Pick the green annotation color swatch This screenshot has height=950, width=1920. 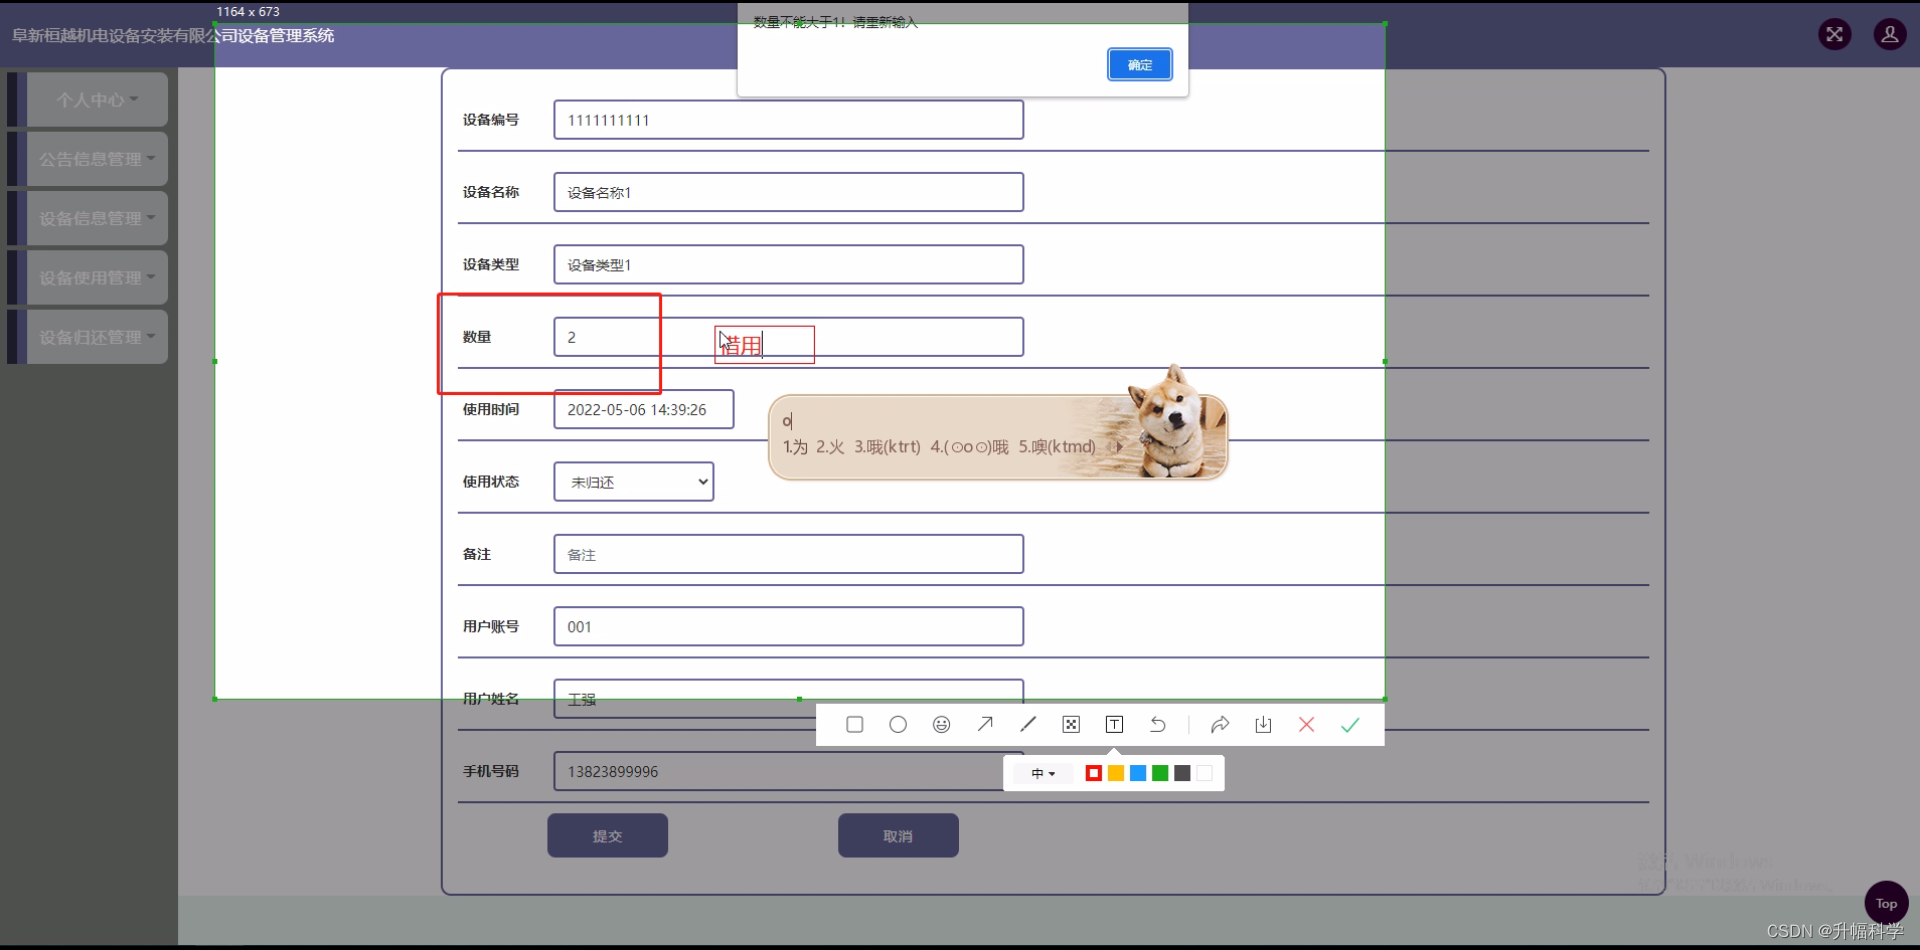coord(1160,773)
